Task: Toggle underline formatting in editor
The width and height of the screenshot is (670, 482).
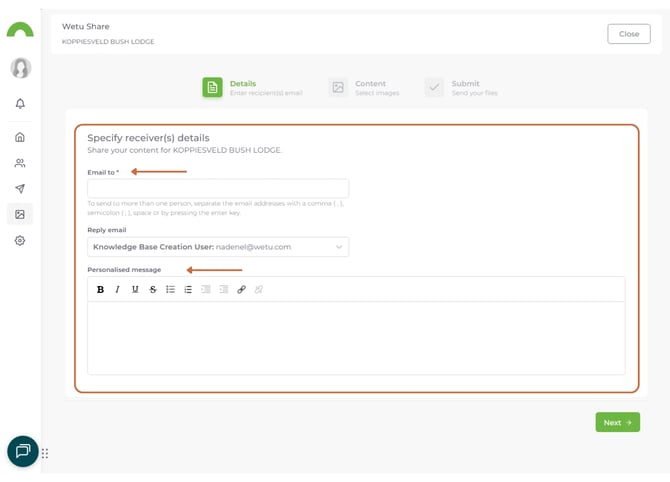Action: click(135, 289)
